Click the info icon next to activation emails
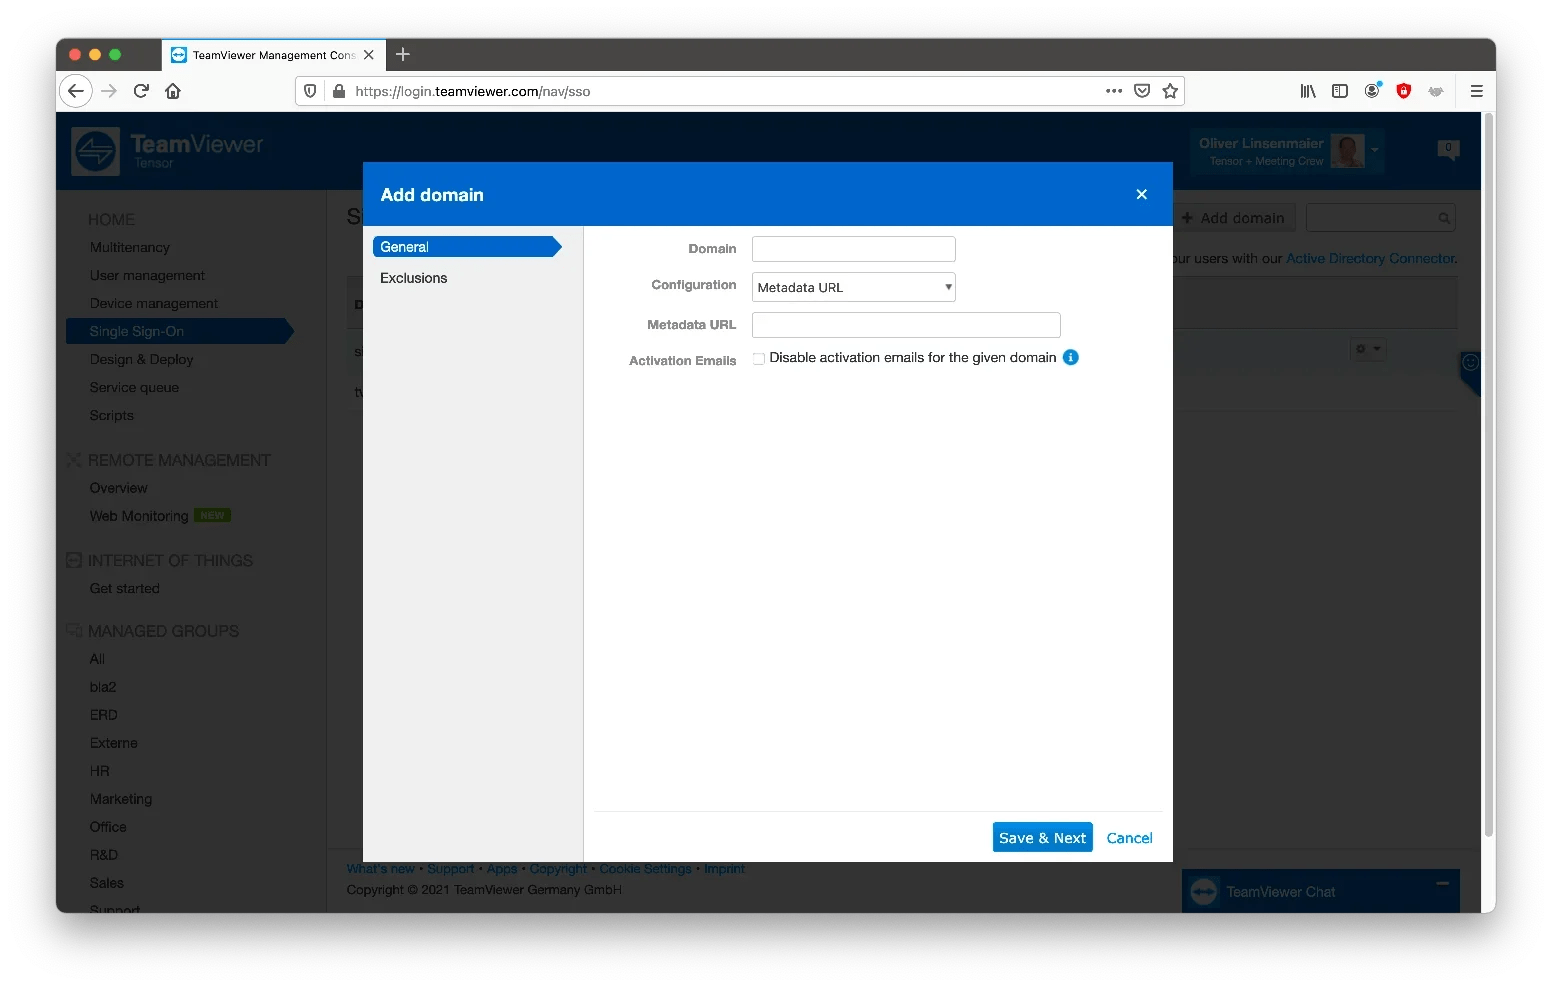This screenshot has height=987, width=1552. [1071, 357]
